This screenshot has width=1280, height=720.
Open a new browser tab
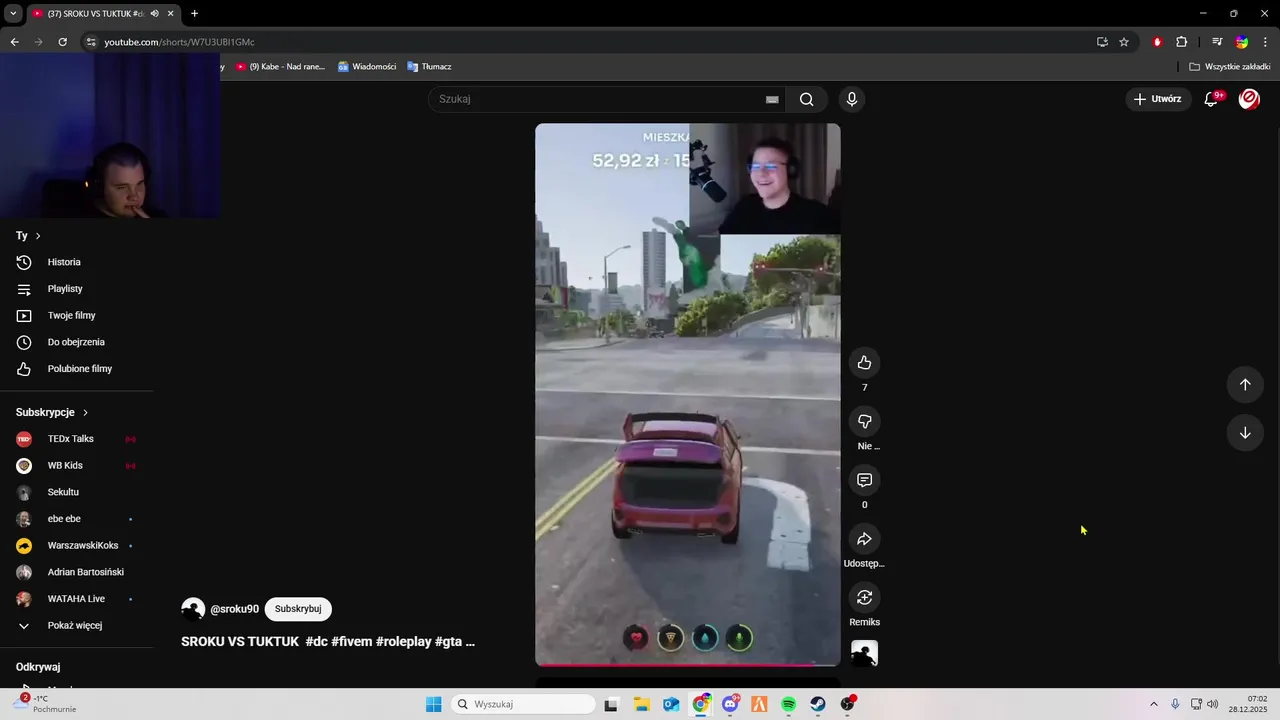(194, 13)
